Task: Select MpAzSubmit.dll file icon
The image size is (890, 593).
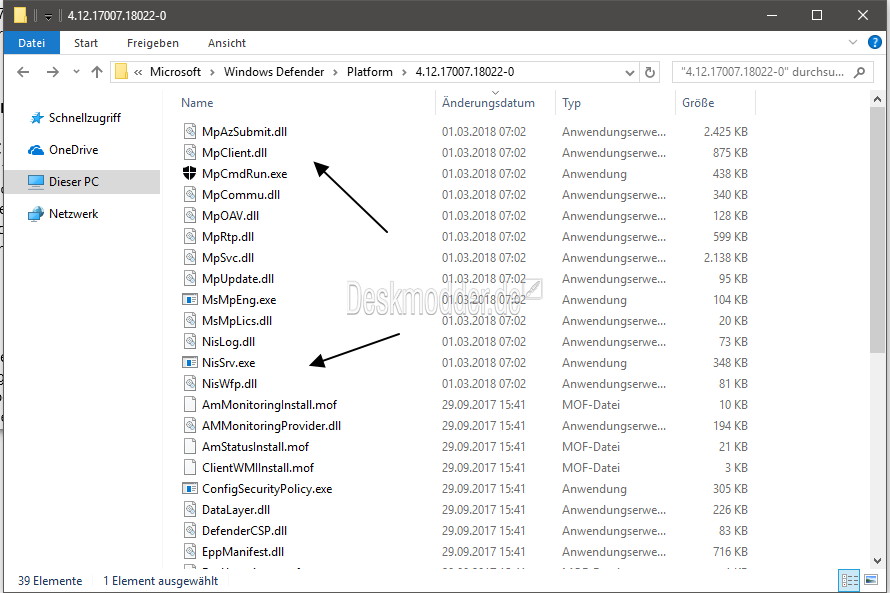Action: pyautogui.click(x=190, y=132)
